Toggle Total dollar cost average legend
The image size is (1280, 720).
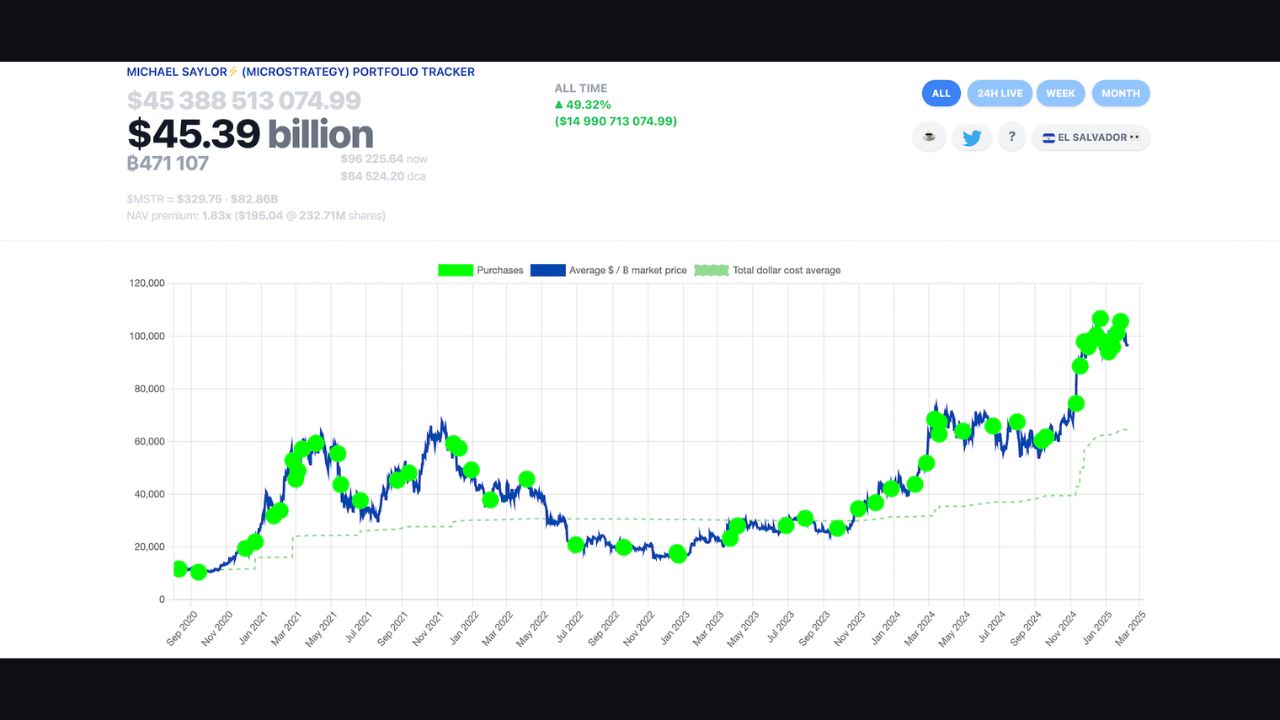point(767,270)
